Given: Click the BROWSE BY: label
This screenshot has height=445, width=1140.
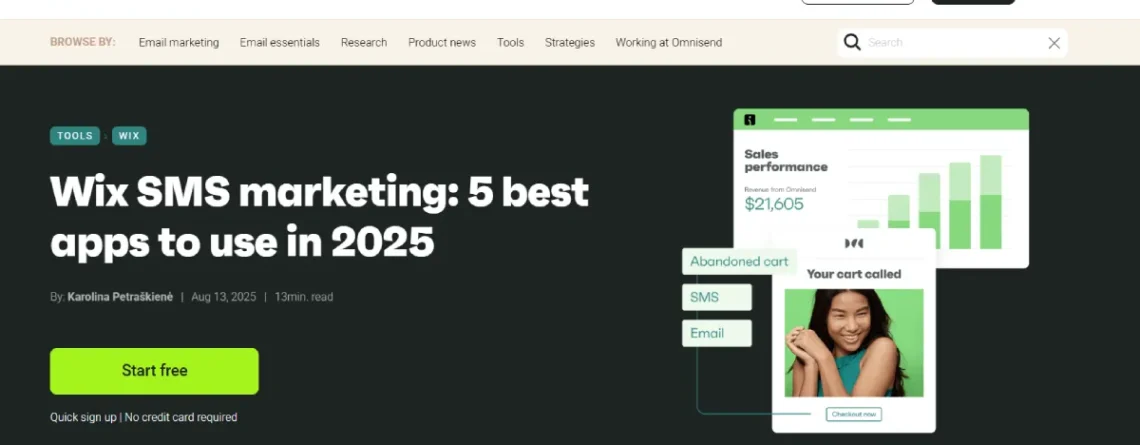Looking at the screenshot, I should [x=82, y=42].
